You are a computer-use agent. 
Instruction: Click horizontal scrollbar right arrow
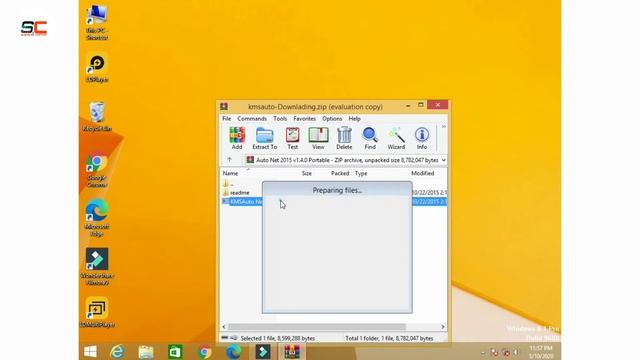point(443,327)
